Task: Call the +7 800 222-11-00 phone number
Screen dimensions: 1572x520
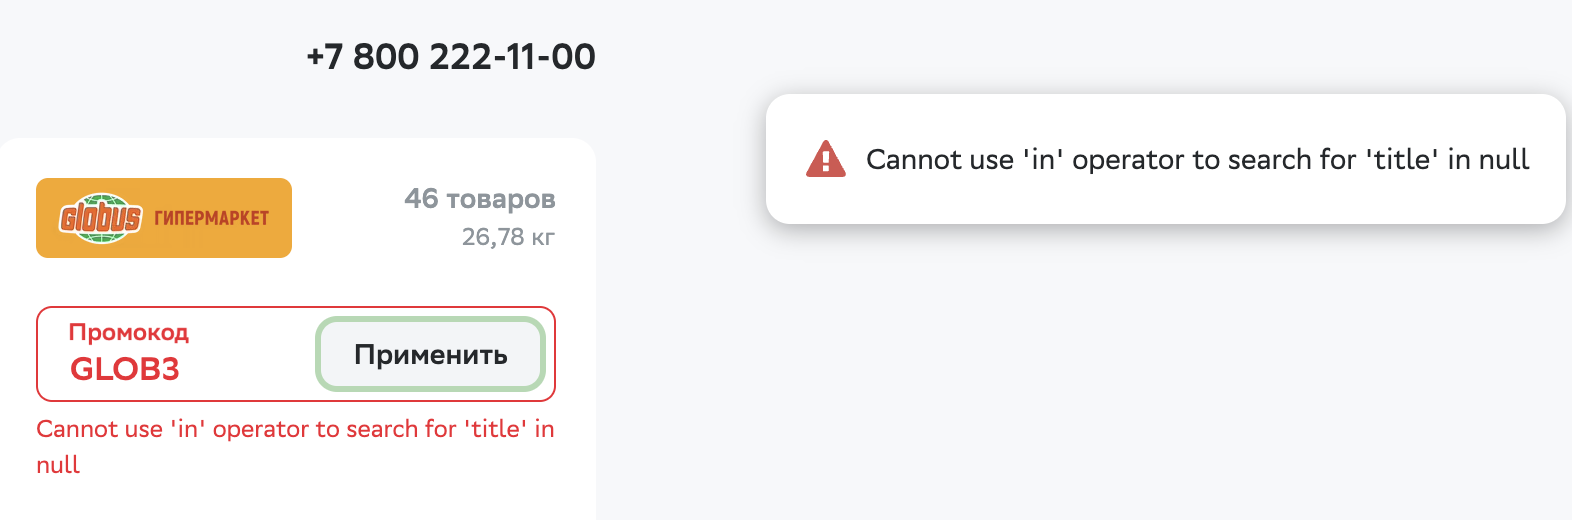Action: click(451, 57)
